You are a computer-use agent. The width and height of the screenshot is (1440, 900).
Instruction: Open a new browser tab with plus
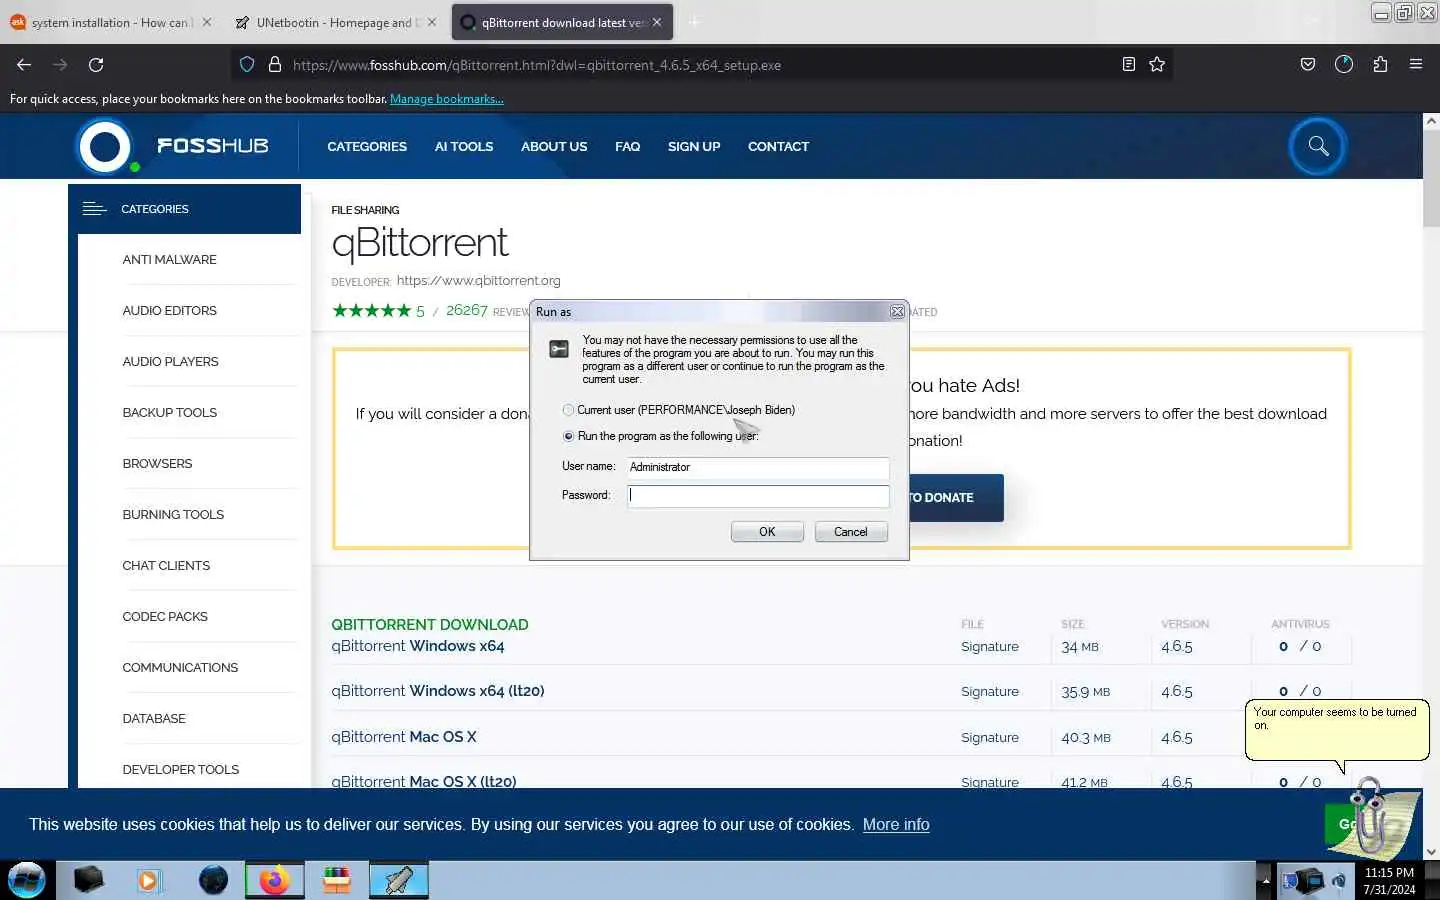[x=694, y=22]
